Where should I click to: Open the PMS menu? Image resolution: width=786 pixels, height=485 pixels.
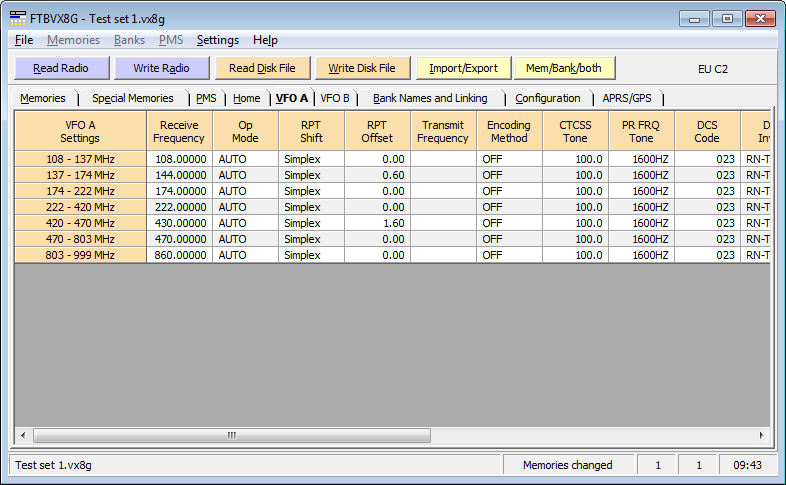click(171, 40)
